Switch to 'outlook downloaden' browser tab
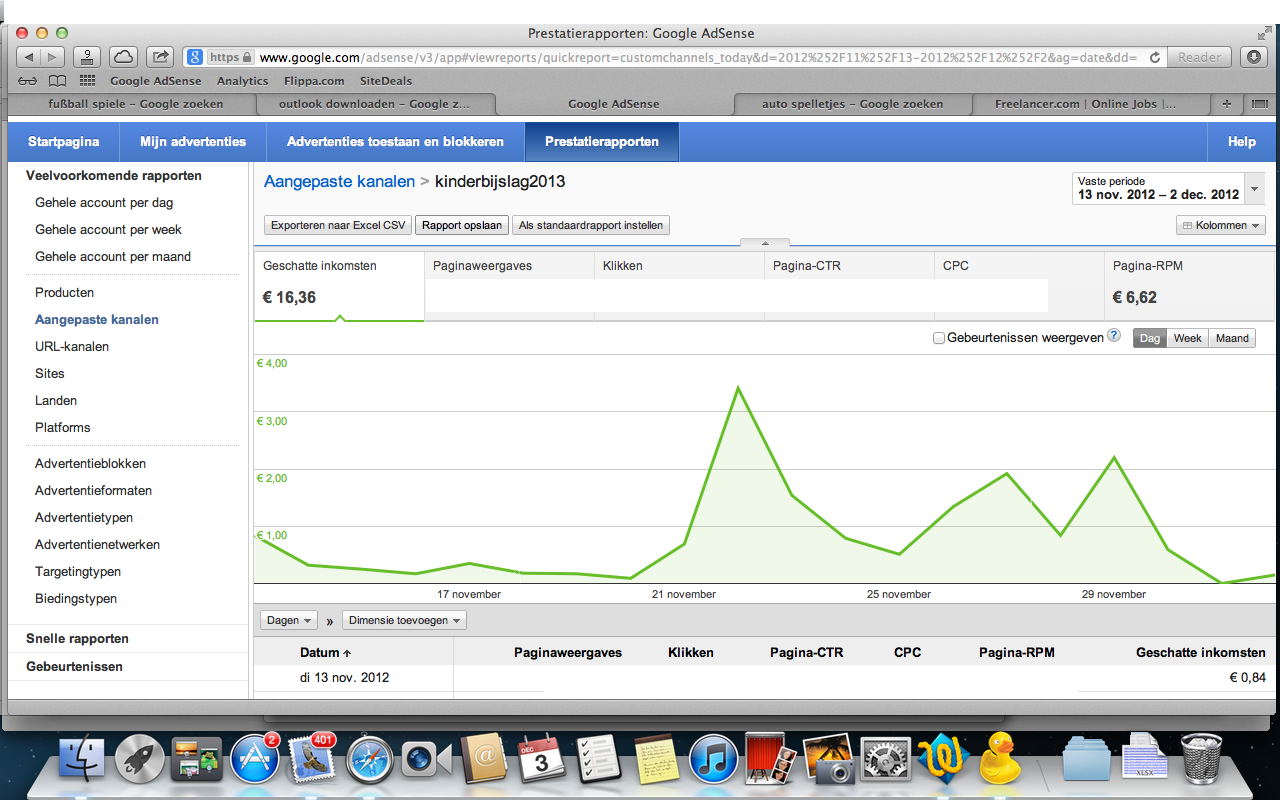This screenshot has height=800, width=1280. (x=375, y=103)
